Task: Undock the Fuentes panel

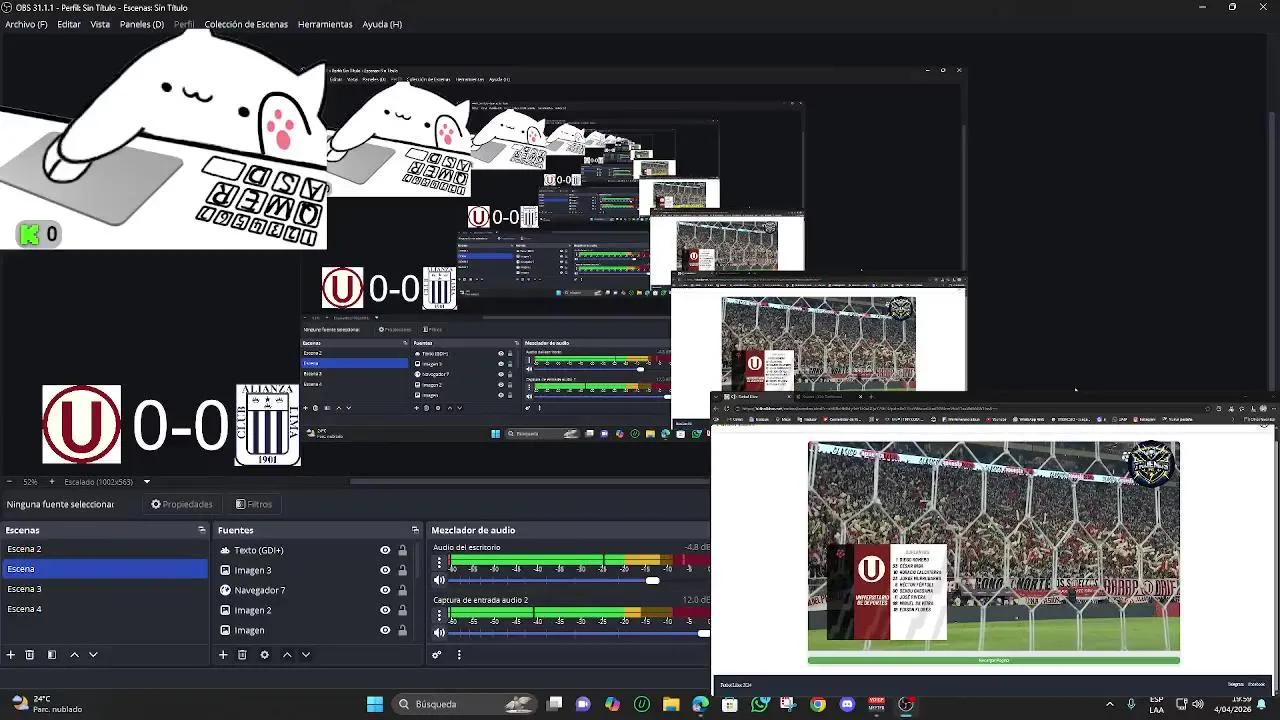Action: tap(415, 530)
